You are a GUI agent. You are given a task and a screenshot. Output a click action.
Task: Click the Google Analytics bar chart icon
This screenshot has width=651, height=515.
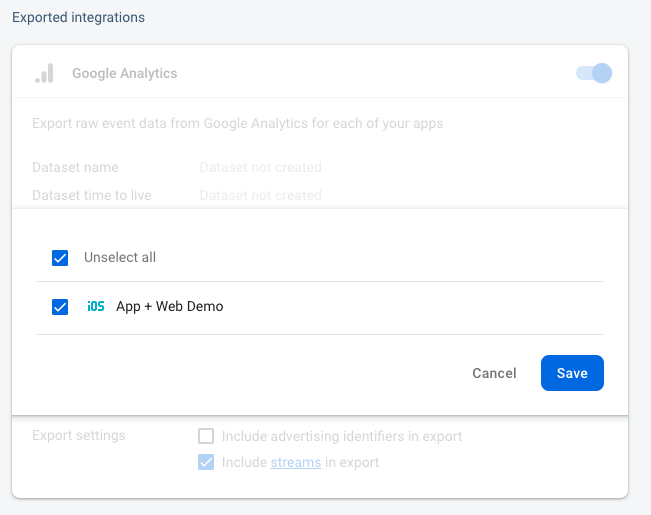pyautogui.click(x=44, y=73)
